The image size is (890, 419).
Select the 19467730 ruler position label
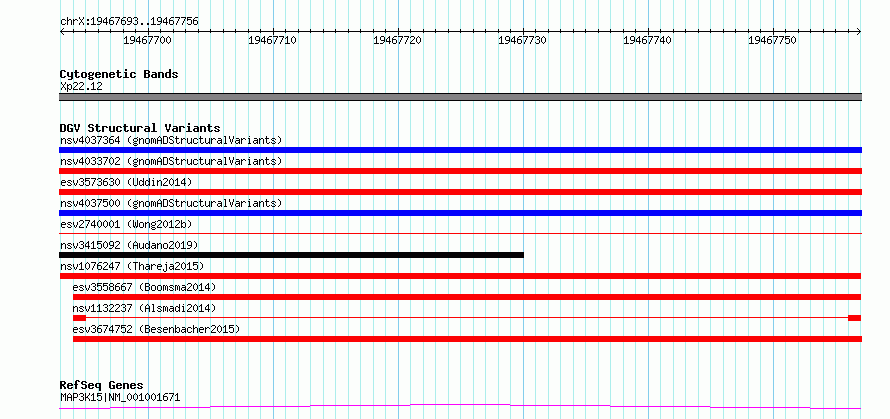[x=522, y=40]
